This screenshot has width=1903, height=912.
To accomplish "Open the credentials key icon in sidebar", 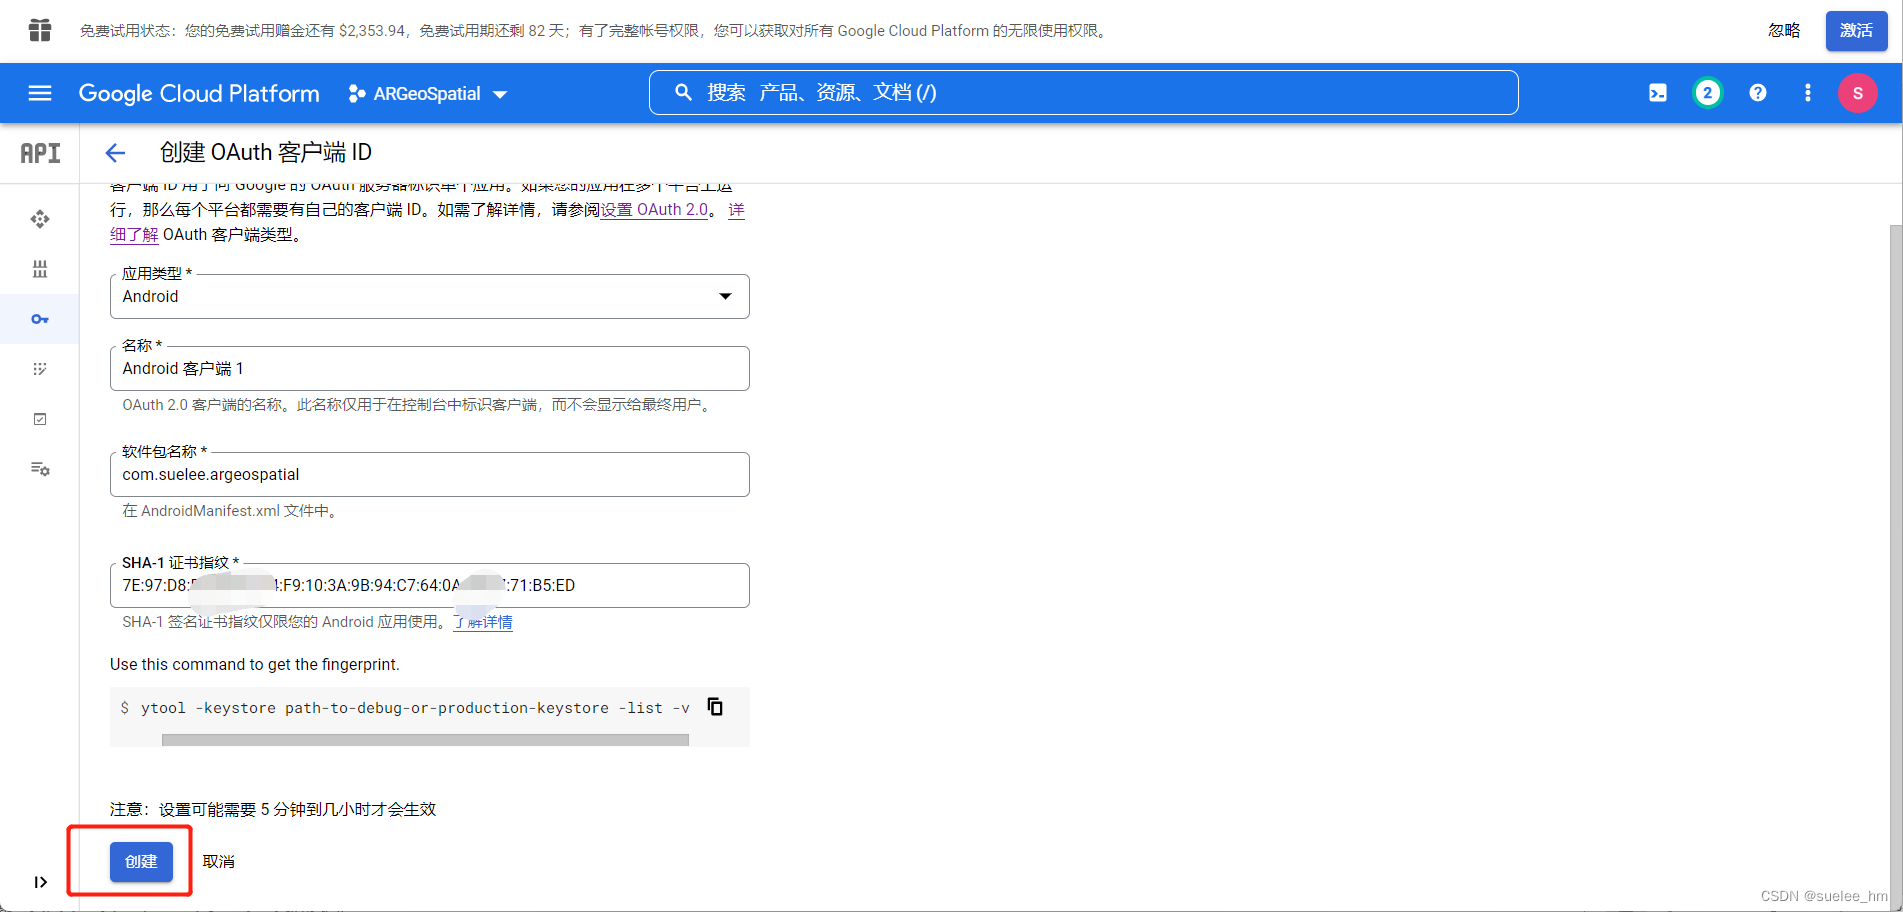I will point(40,319).
